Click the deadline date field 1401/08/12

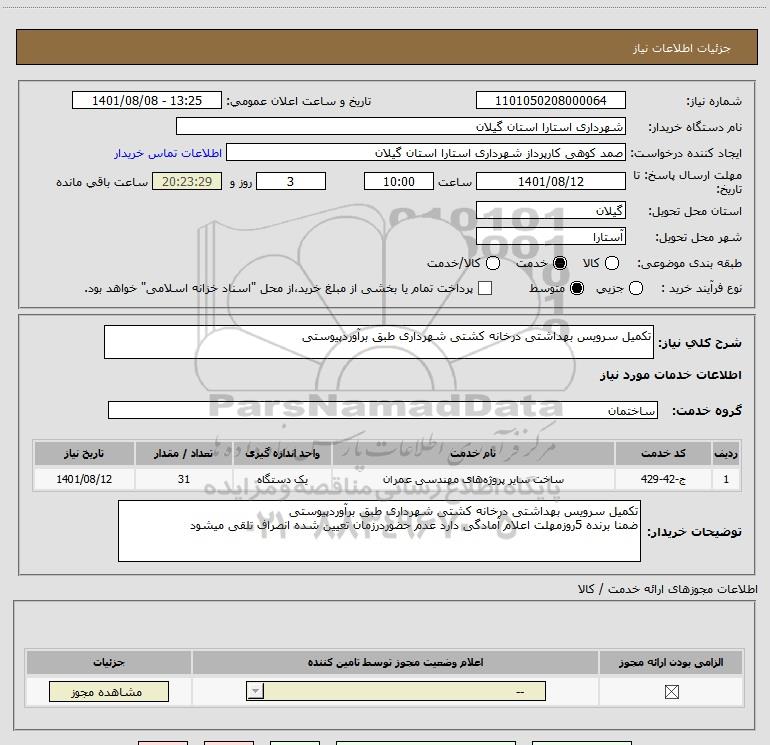tap(550, 181)
